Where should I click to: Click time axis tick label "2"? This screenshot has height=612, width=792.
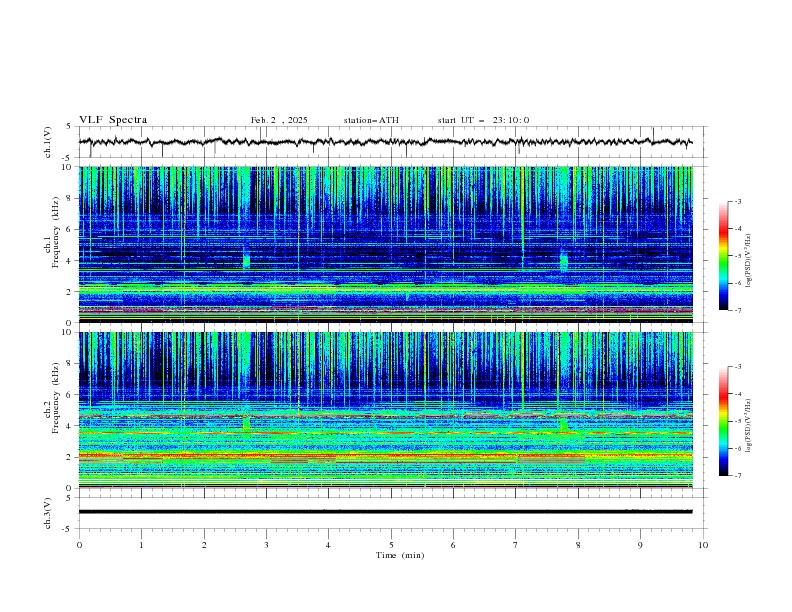click(x=204, y=545)
